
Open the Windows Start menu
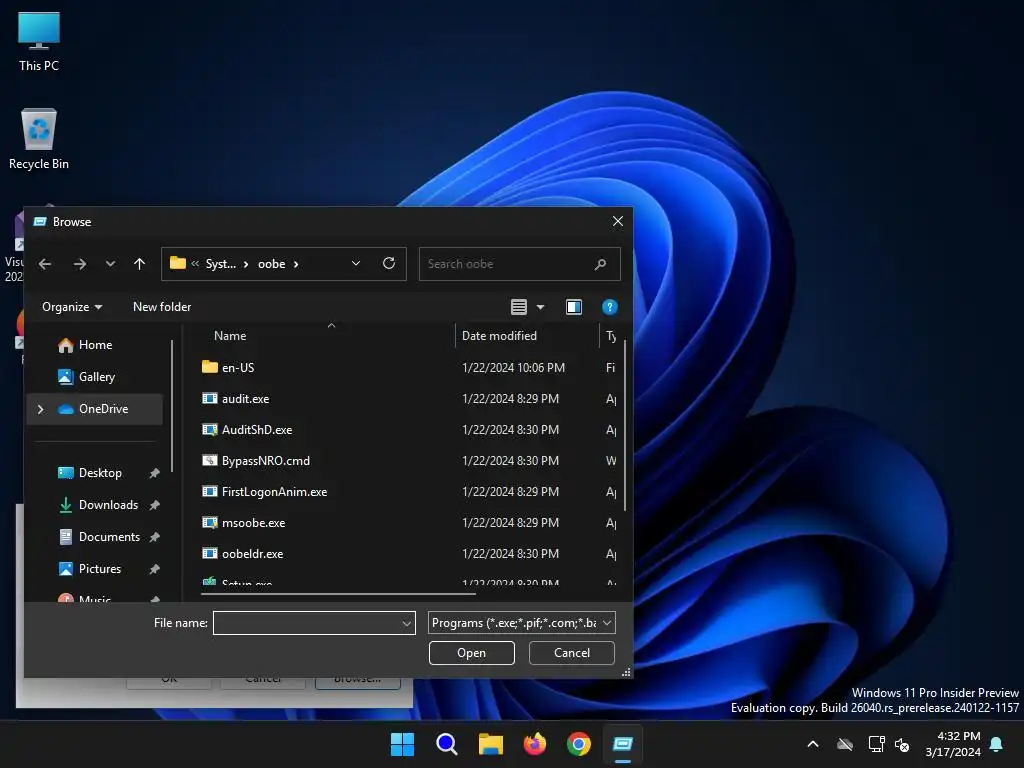point(402,744)
